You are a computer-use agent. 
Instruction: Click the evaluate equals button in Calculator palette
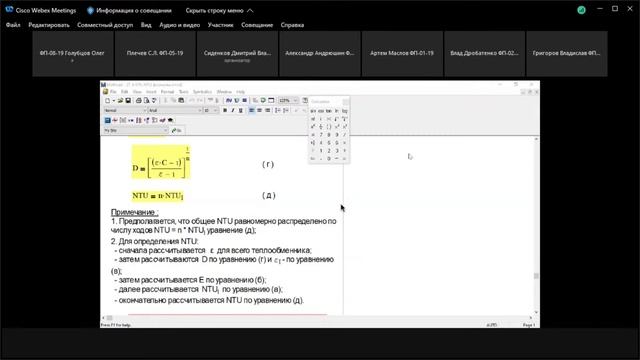pos(344,158)
